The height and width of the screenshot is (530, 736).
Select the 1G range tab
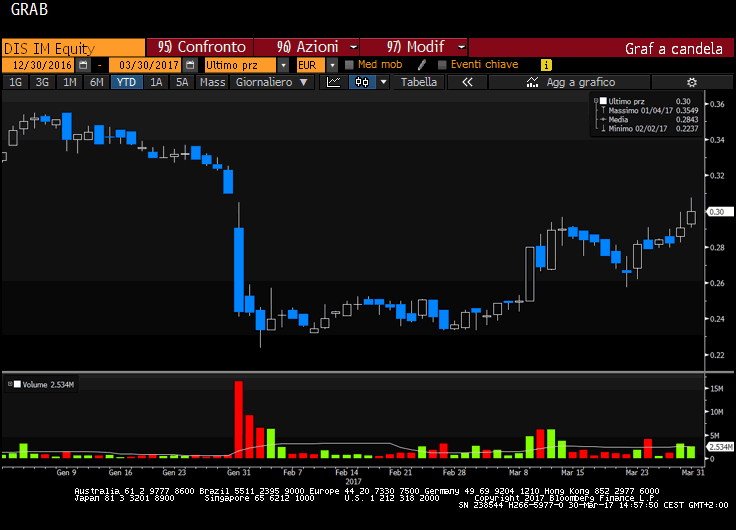(15, 82)
